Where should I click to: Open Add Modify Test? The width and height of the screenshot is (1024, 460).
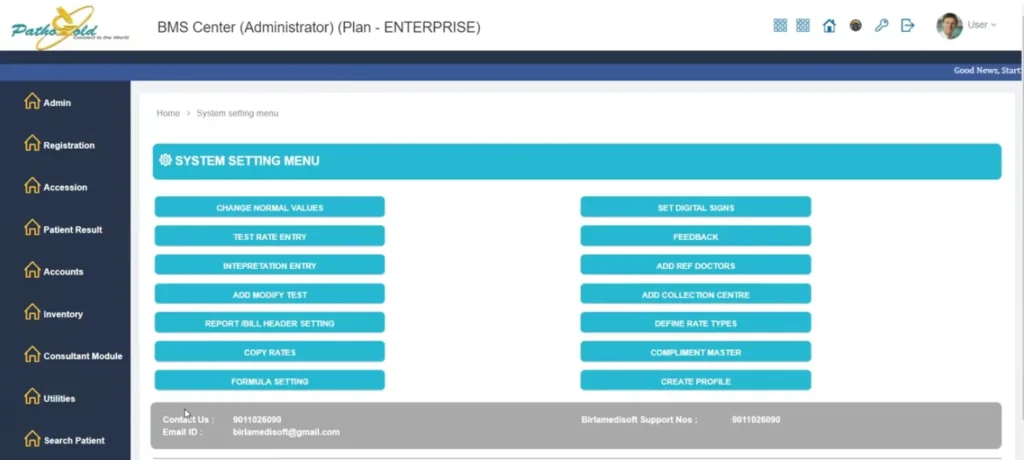tap(270, 294)
